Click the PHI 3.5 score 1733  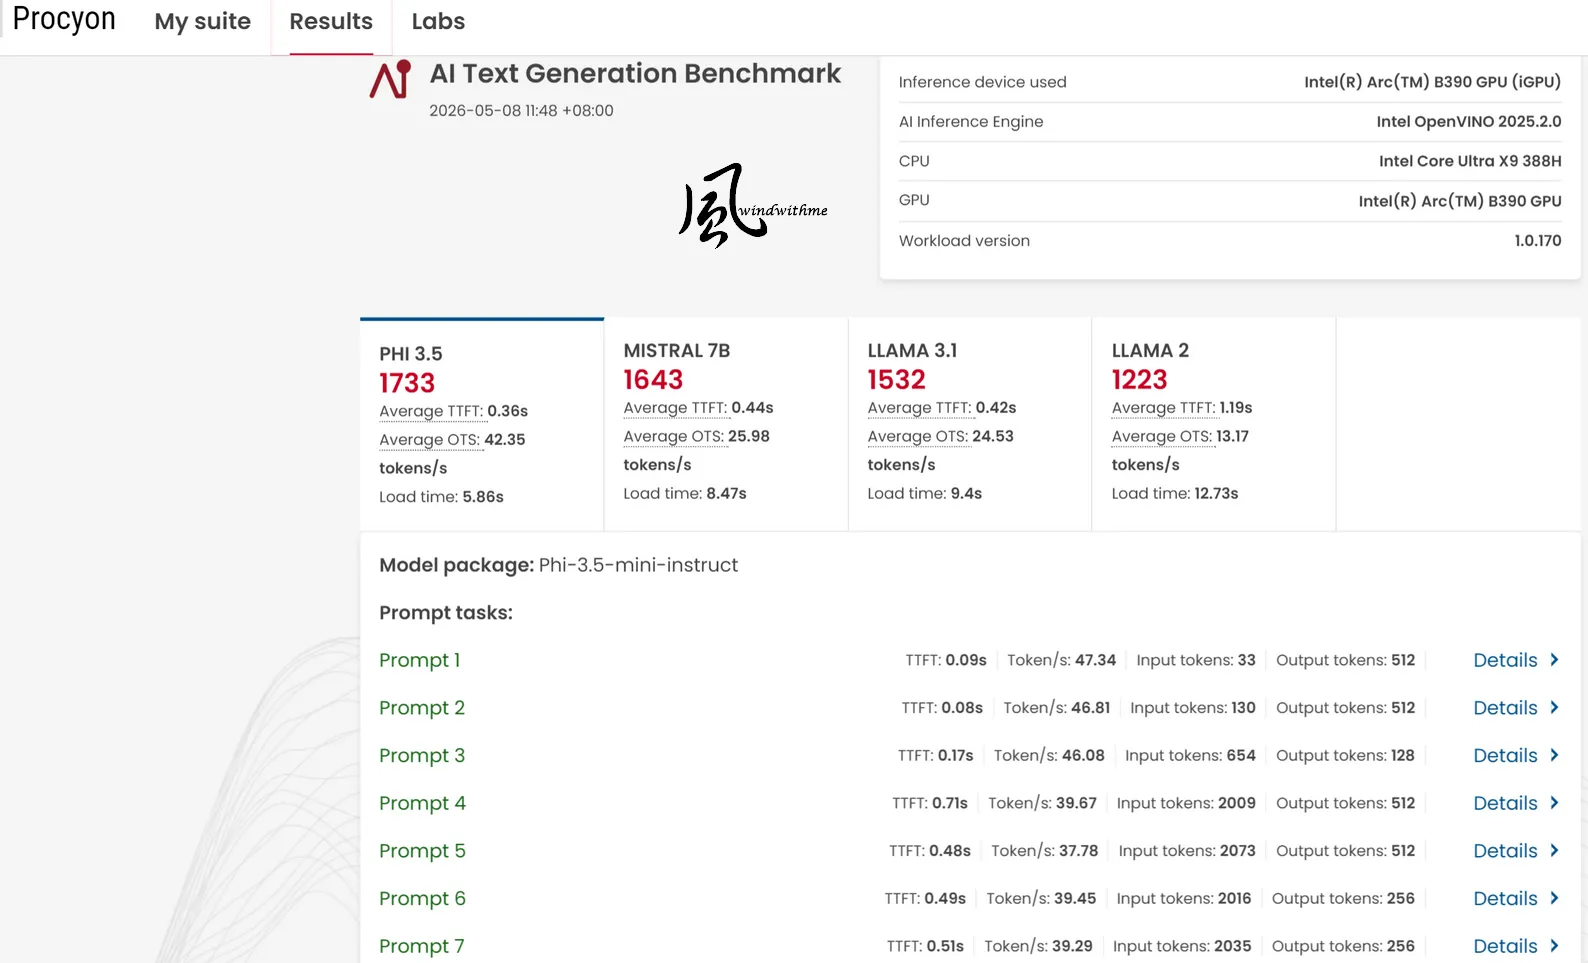(x=407, y=383)
